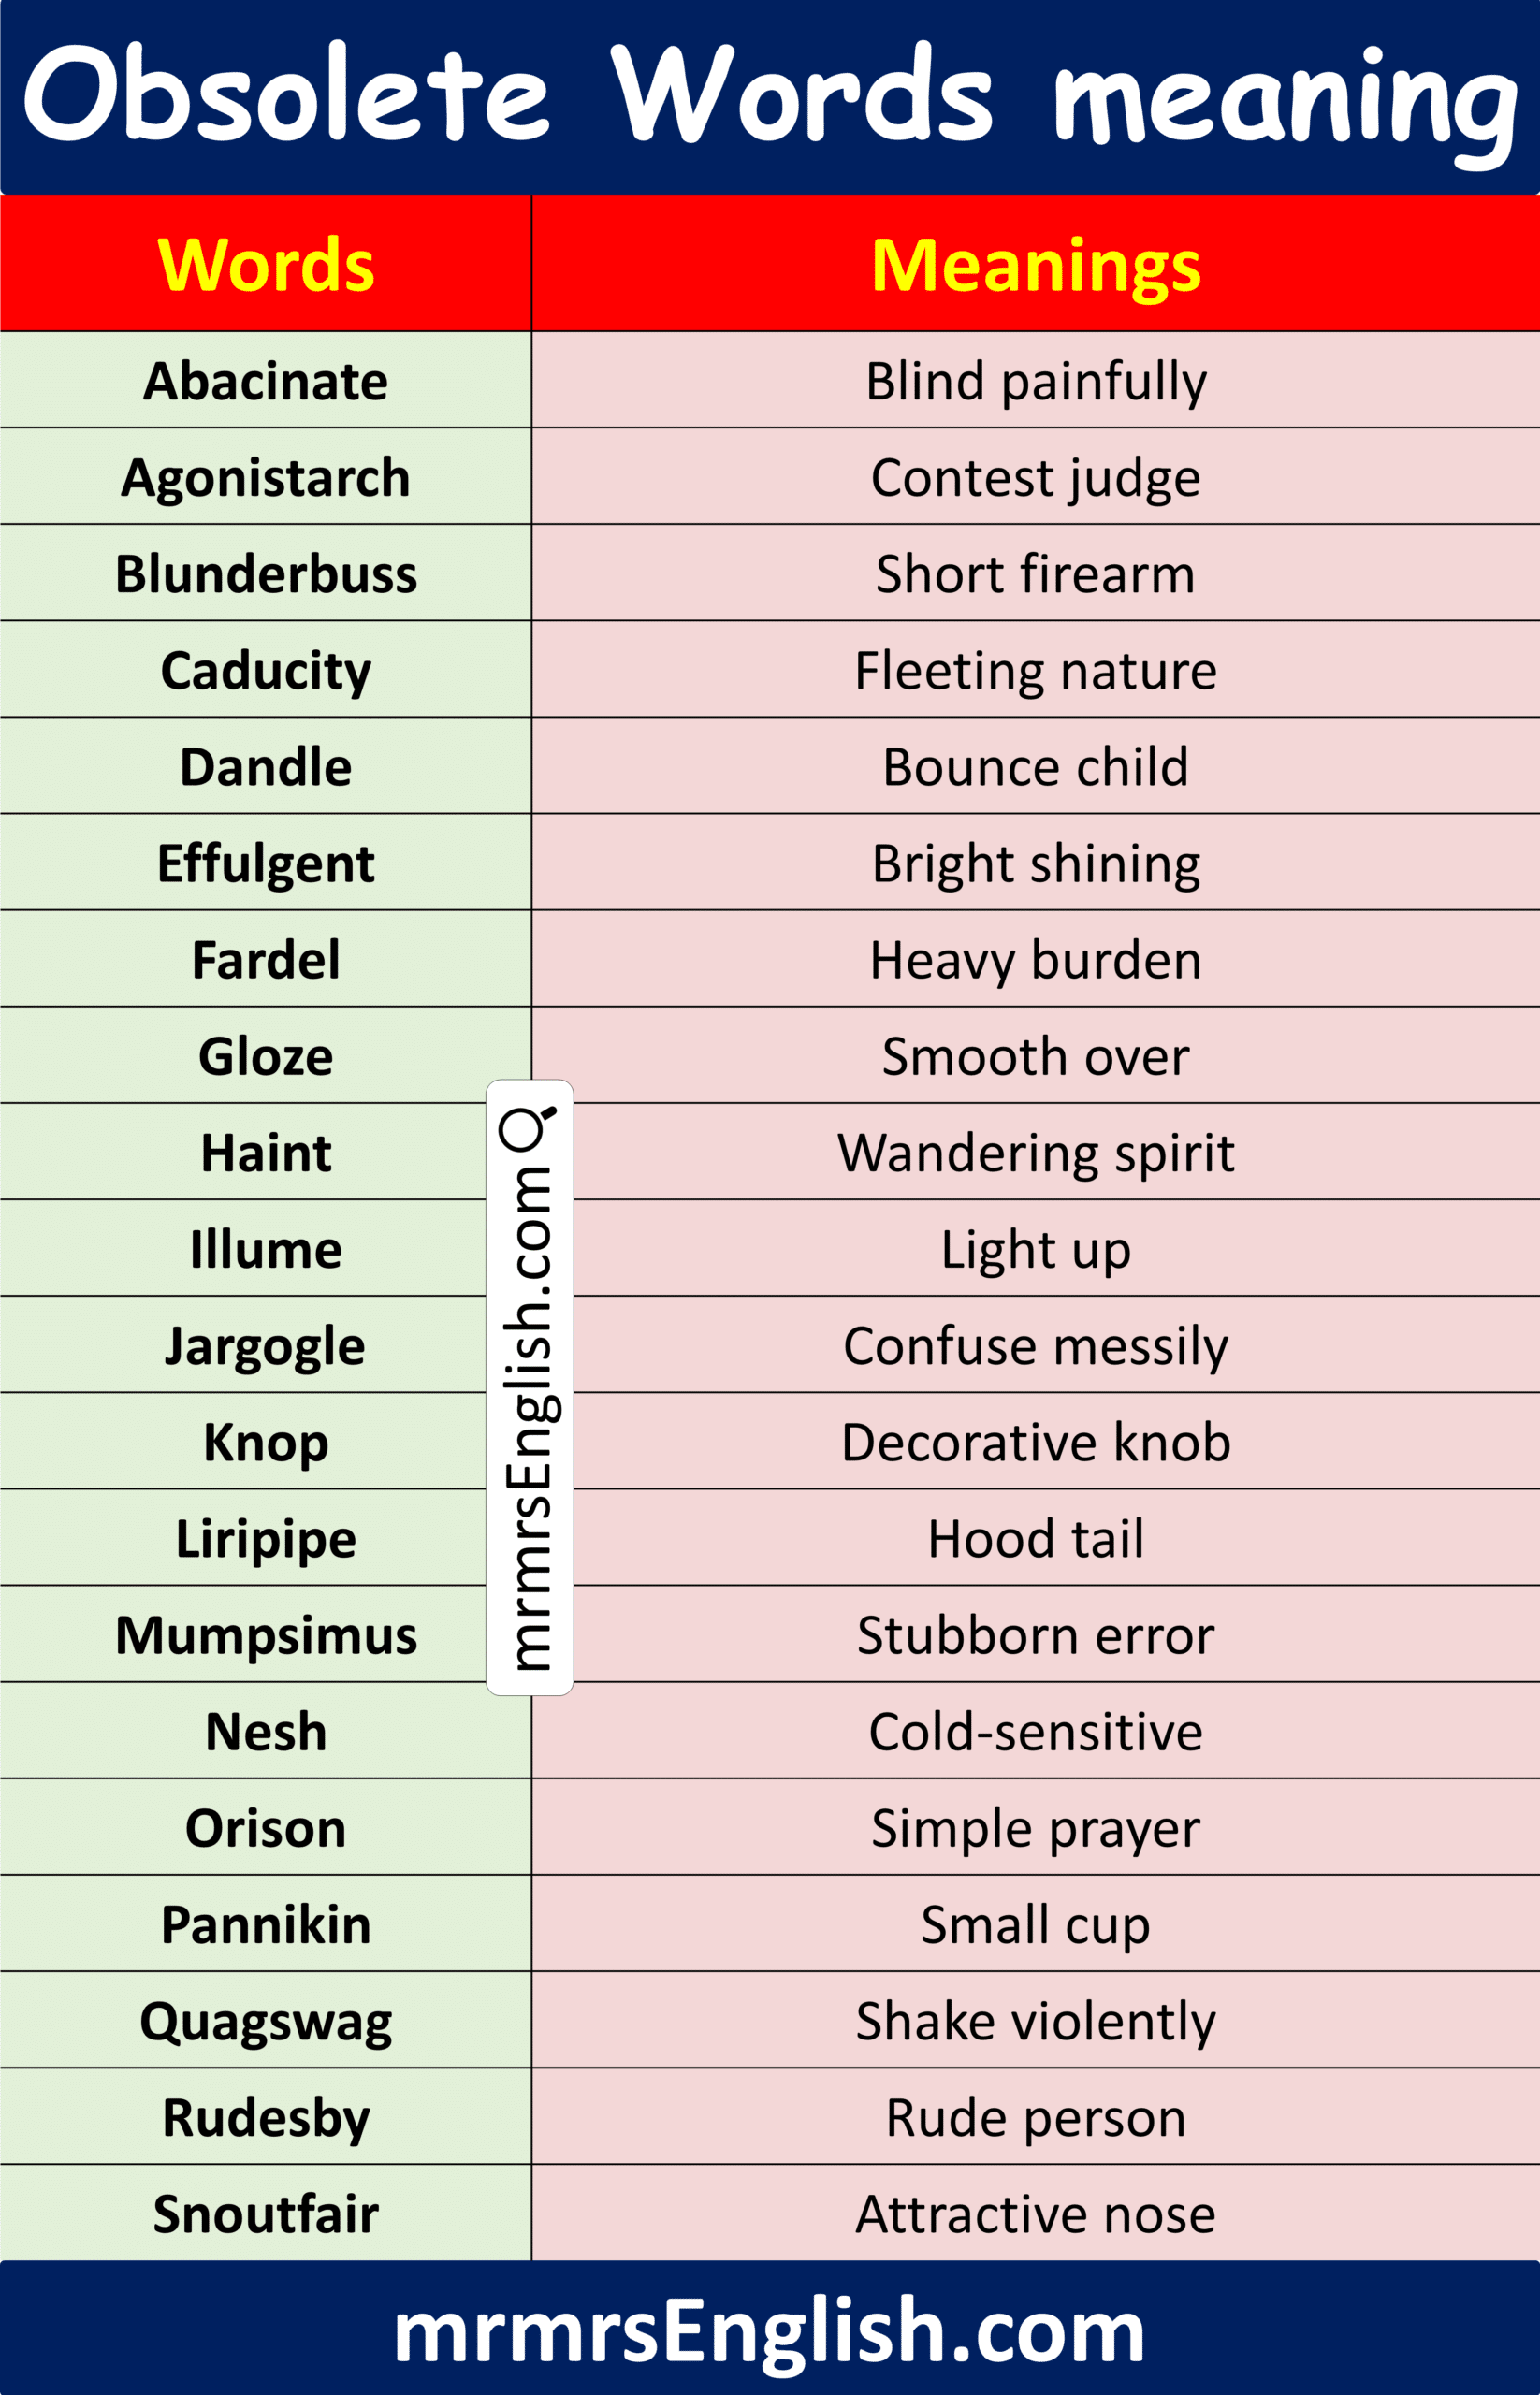Click the word Fardel
The width and height of the screenshot is (1540, 2395).
click(x=266, y=960)
